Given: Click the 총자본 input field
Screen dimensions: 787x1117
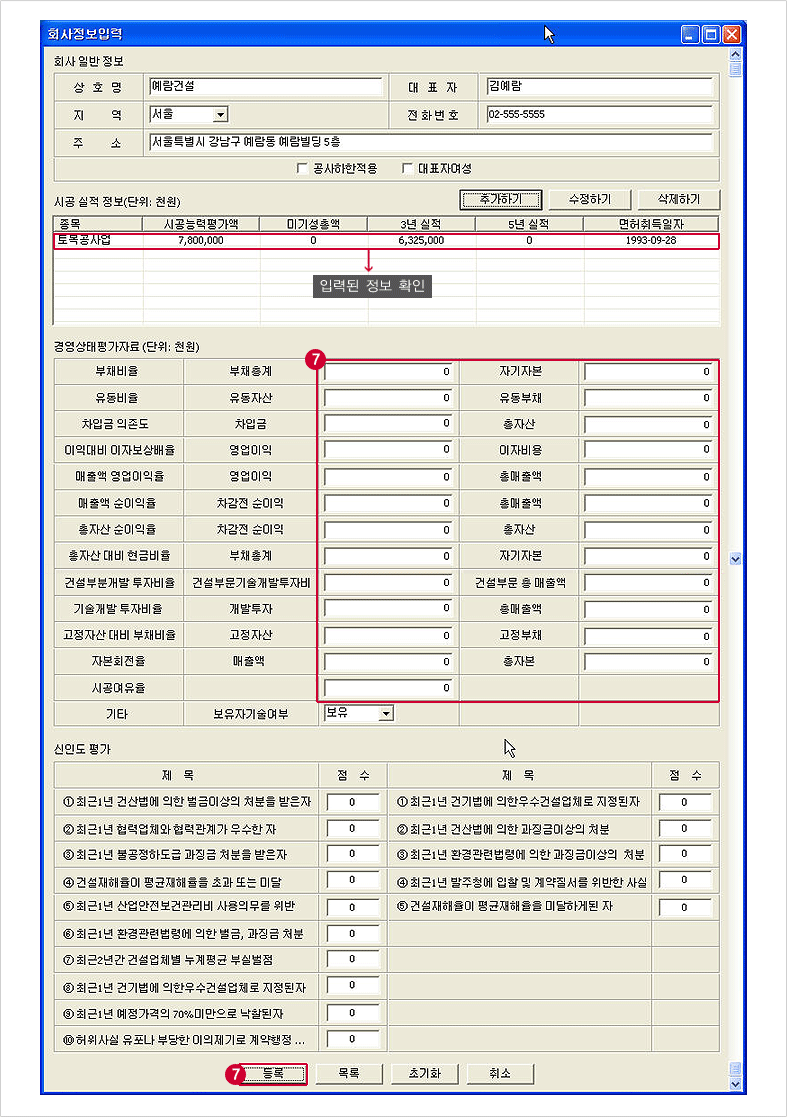Looking at the screenshot, I should tap(648, 662).
